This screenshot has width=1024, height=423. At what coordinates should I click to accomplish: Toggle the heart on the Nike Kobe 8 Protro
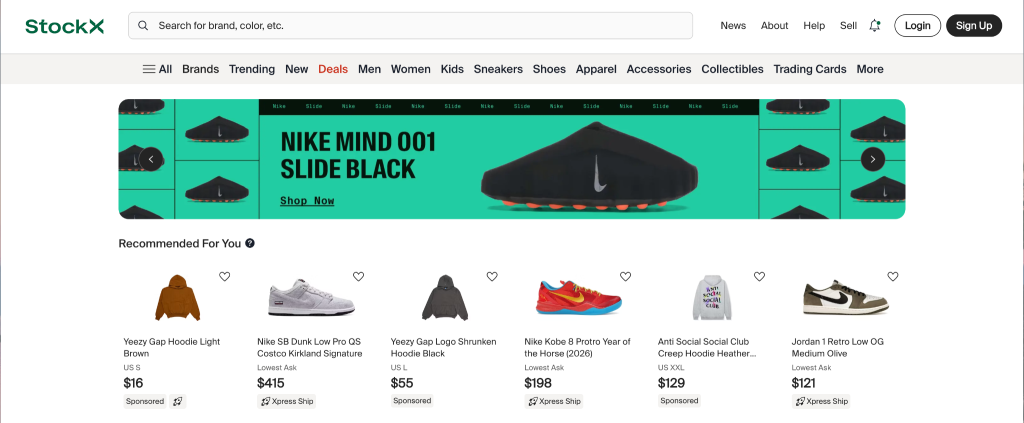click(626, 277)
